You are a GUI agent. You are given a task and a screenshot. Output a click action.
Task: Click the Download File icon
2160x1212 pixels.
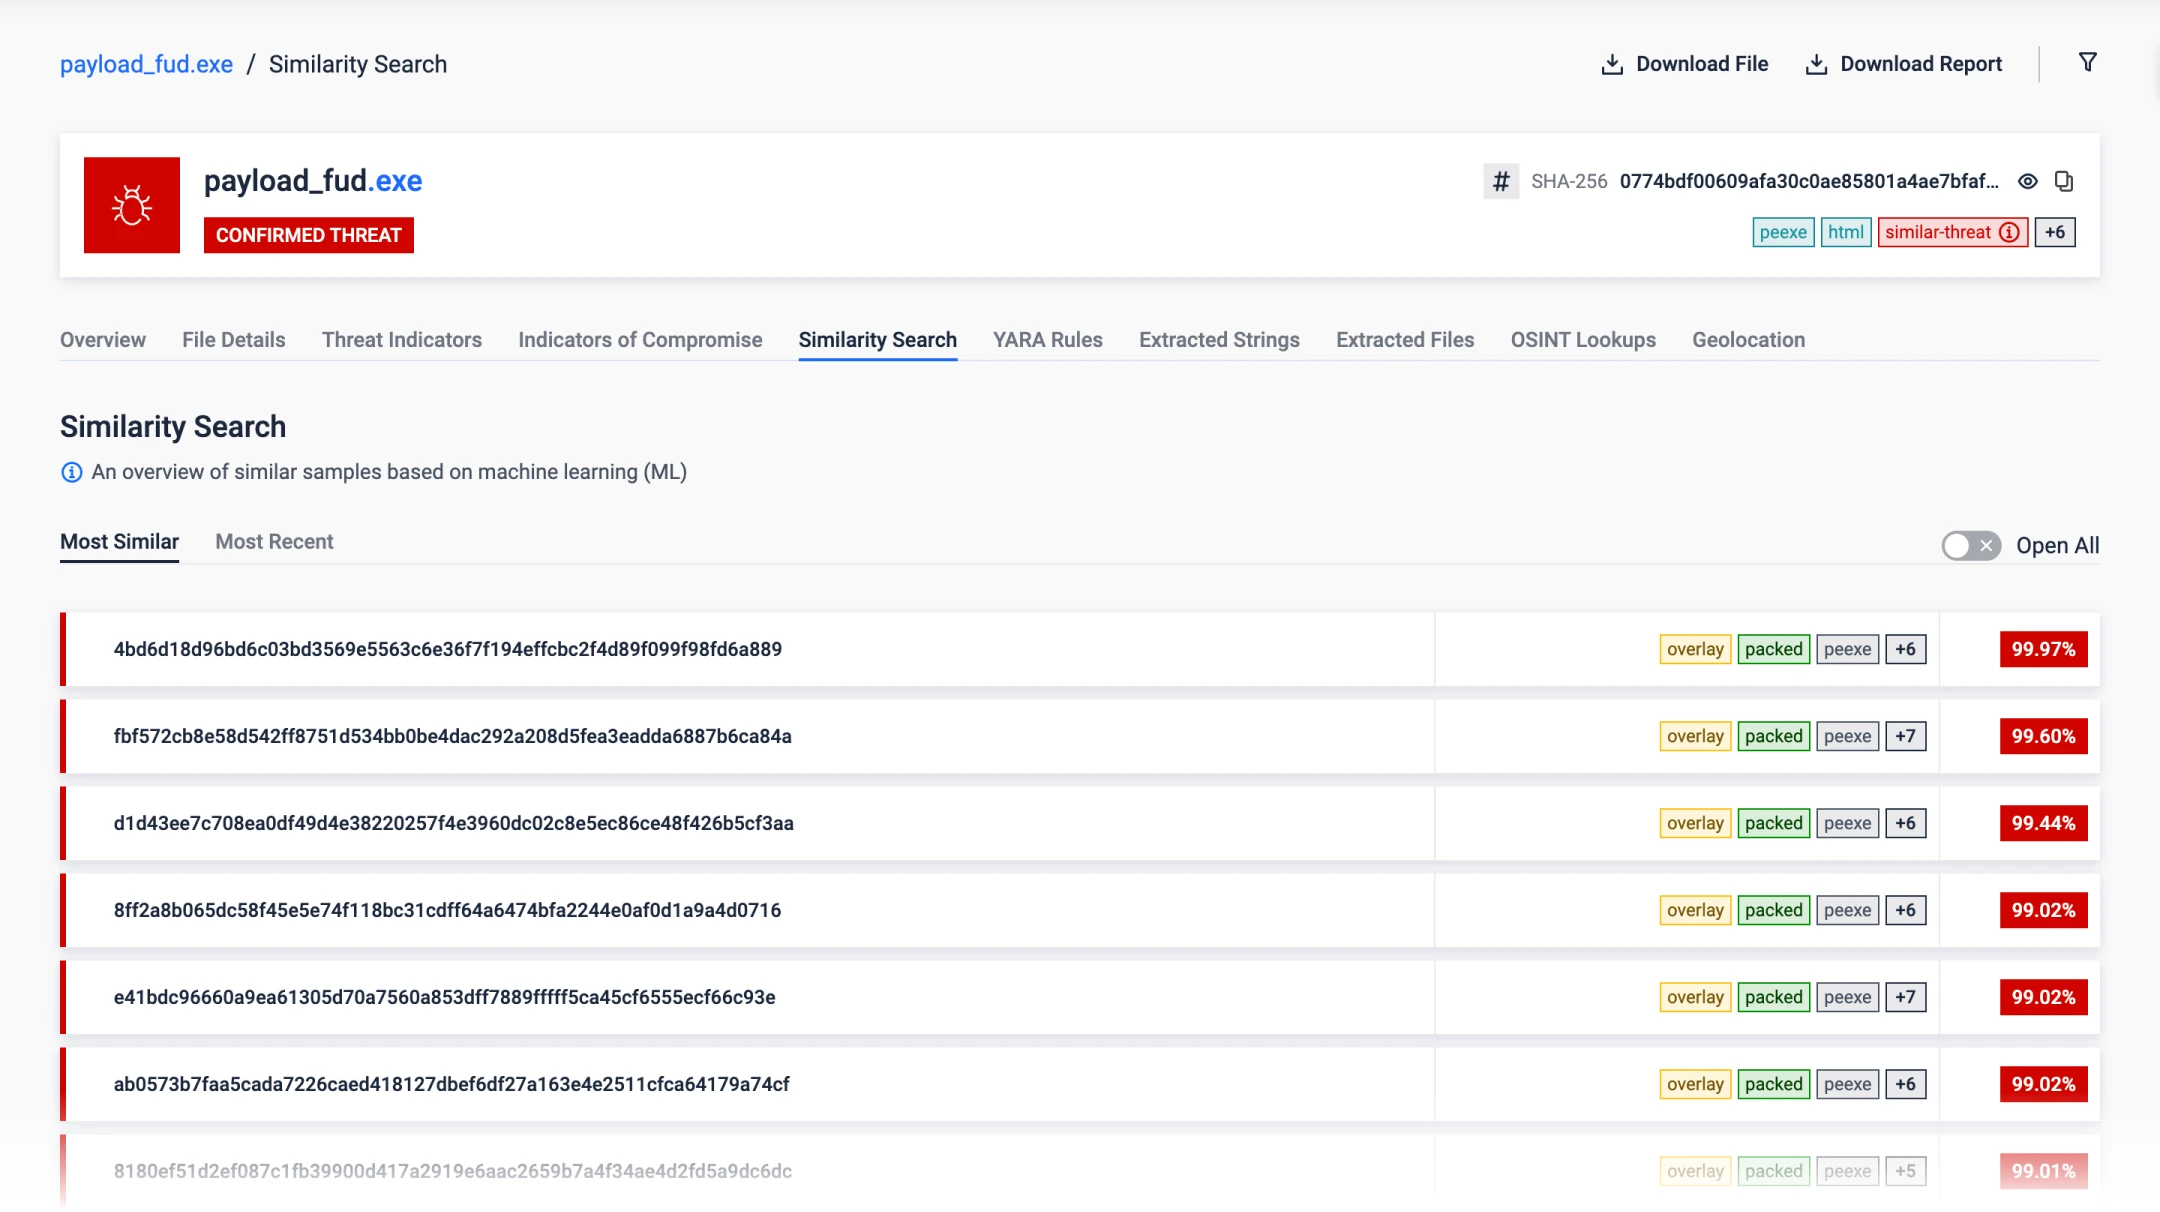click(1612, 65)
